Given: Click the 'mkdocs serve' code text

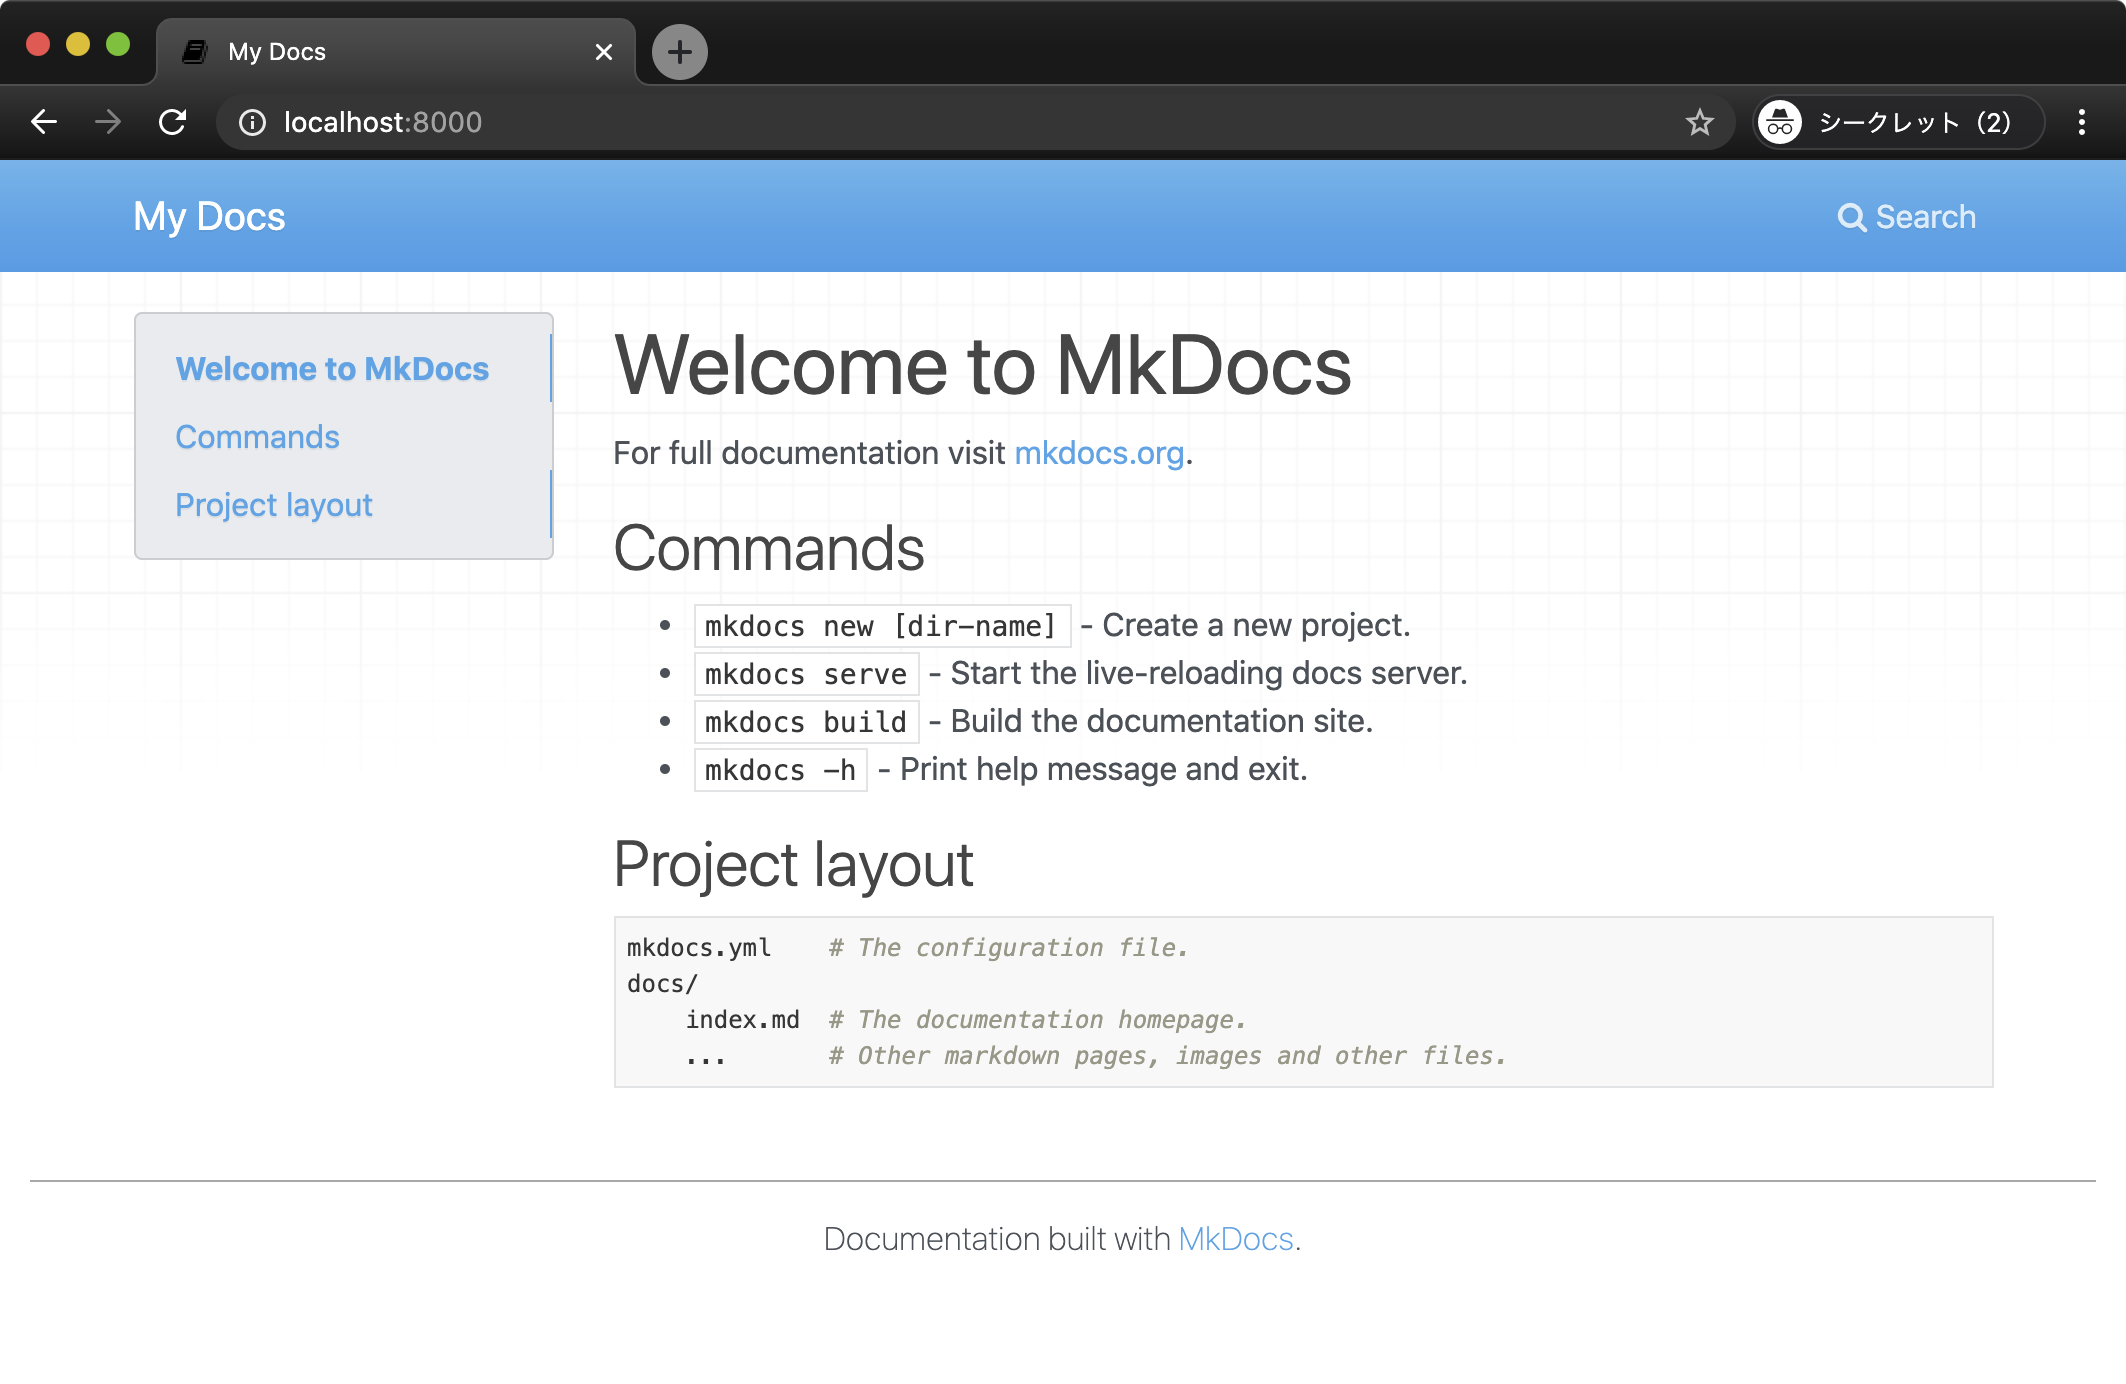Looking at the screenshot, I should point(806,674).
